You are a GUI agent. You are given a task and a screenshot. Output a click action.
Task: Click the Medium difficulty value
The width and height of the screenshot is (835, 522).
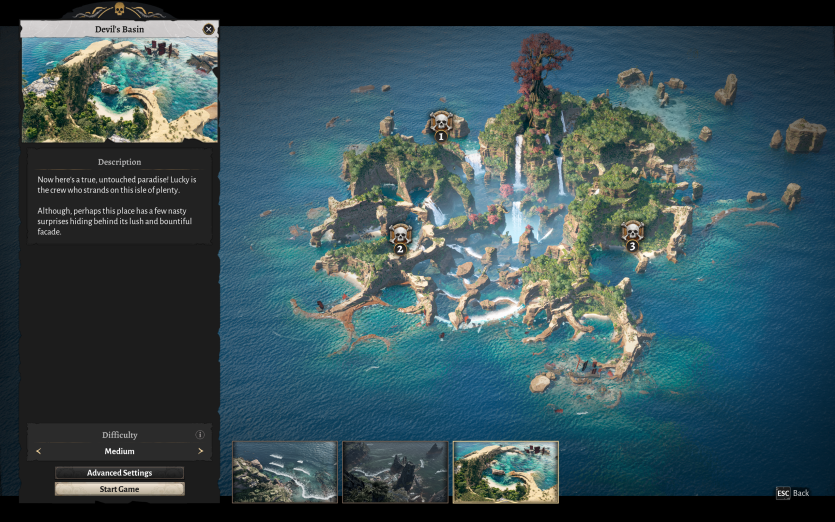pos(119,451)
